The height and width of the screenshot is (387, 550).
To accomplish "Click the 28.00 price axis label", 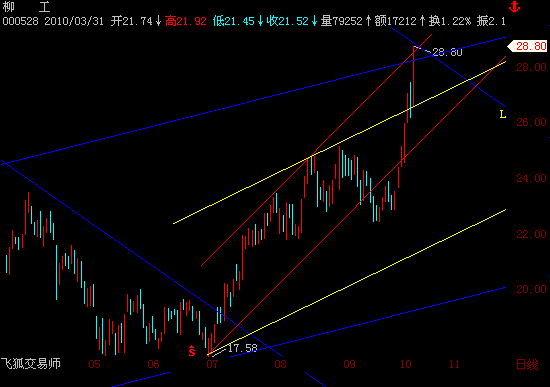I will pos(531,67).
